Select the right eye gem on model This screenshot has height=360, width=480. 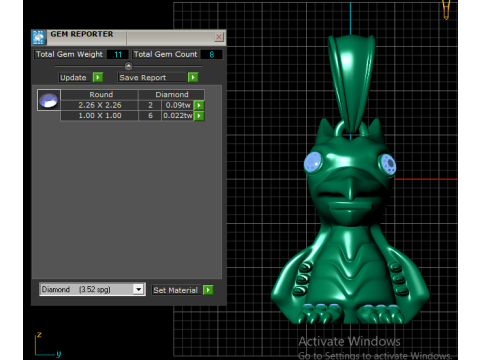click(x=388, y=164)
